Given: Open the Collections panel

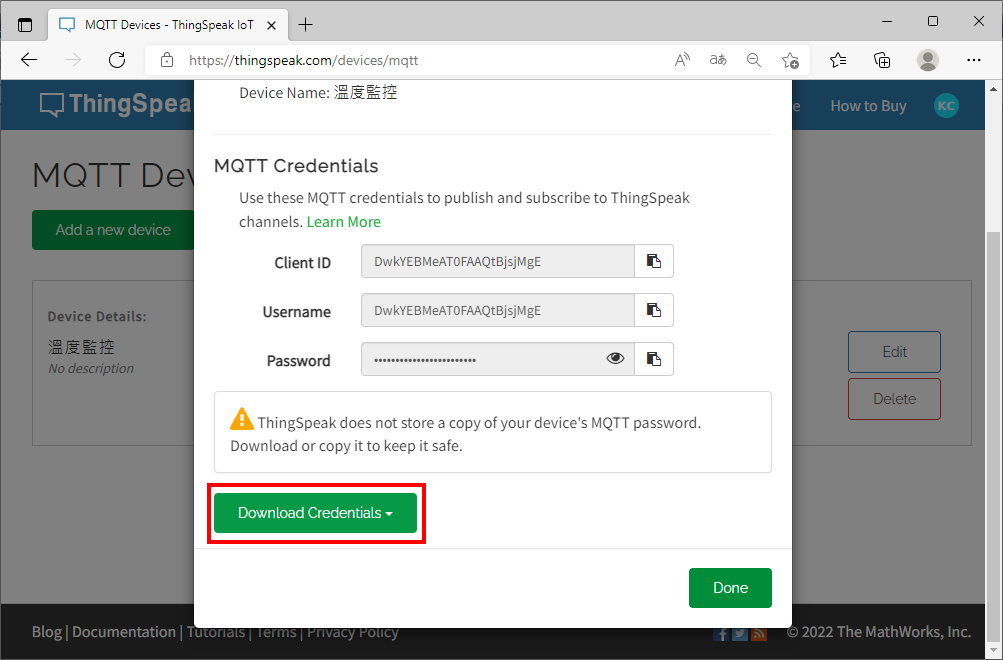Looking at the screenshot, I should [882, 60].
